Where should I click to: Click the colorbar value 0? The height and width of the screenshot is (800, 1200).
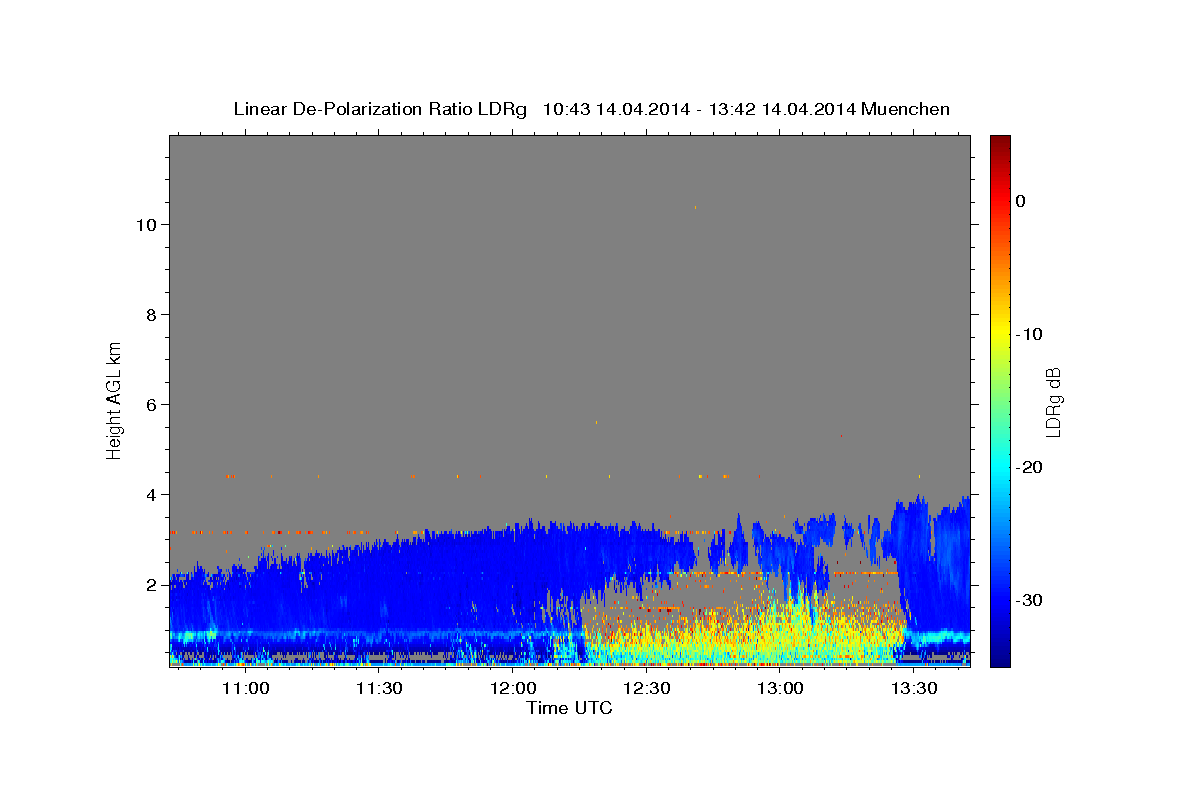[1020, 201]
